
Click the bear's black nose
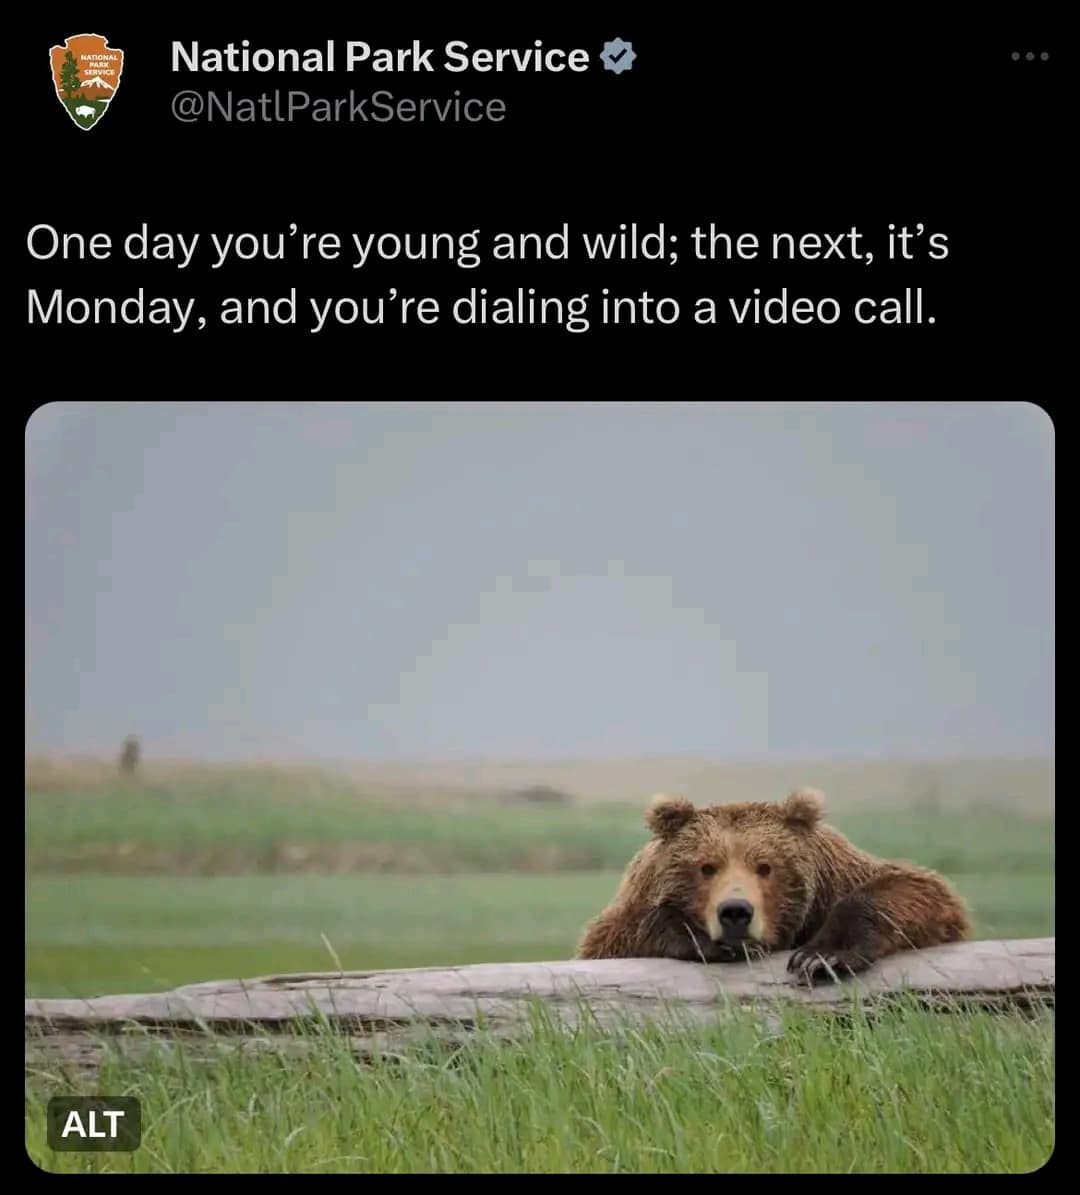[x=735, y=912]
